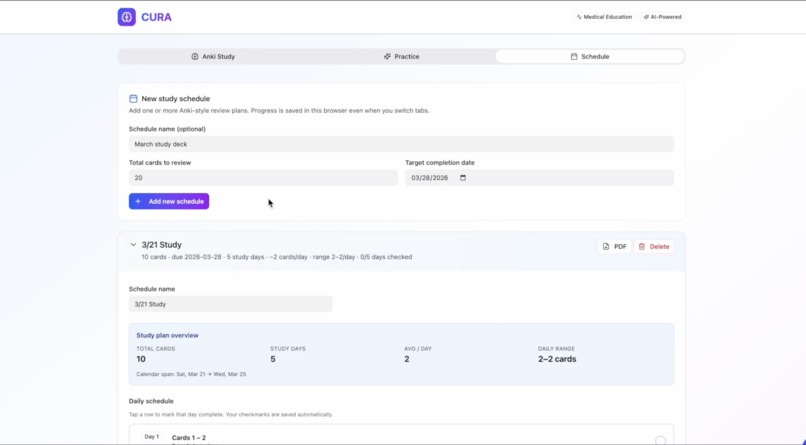Image resolution: width=806 pixels, height=445 pixels.
Task: Mark Day 1 Cards 1 – 2 complete
Action: [661, 440]
